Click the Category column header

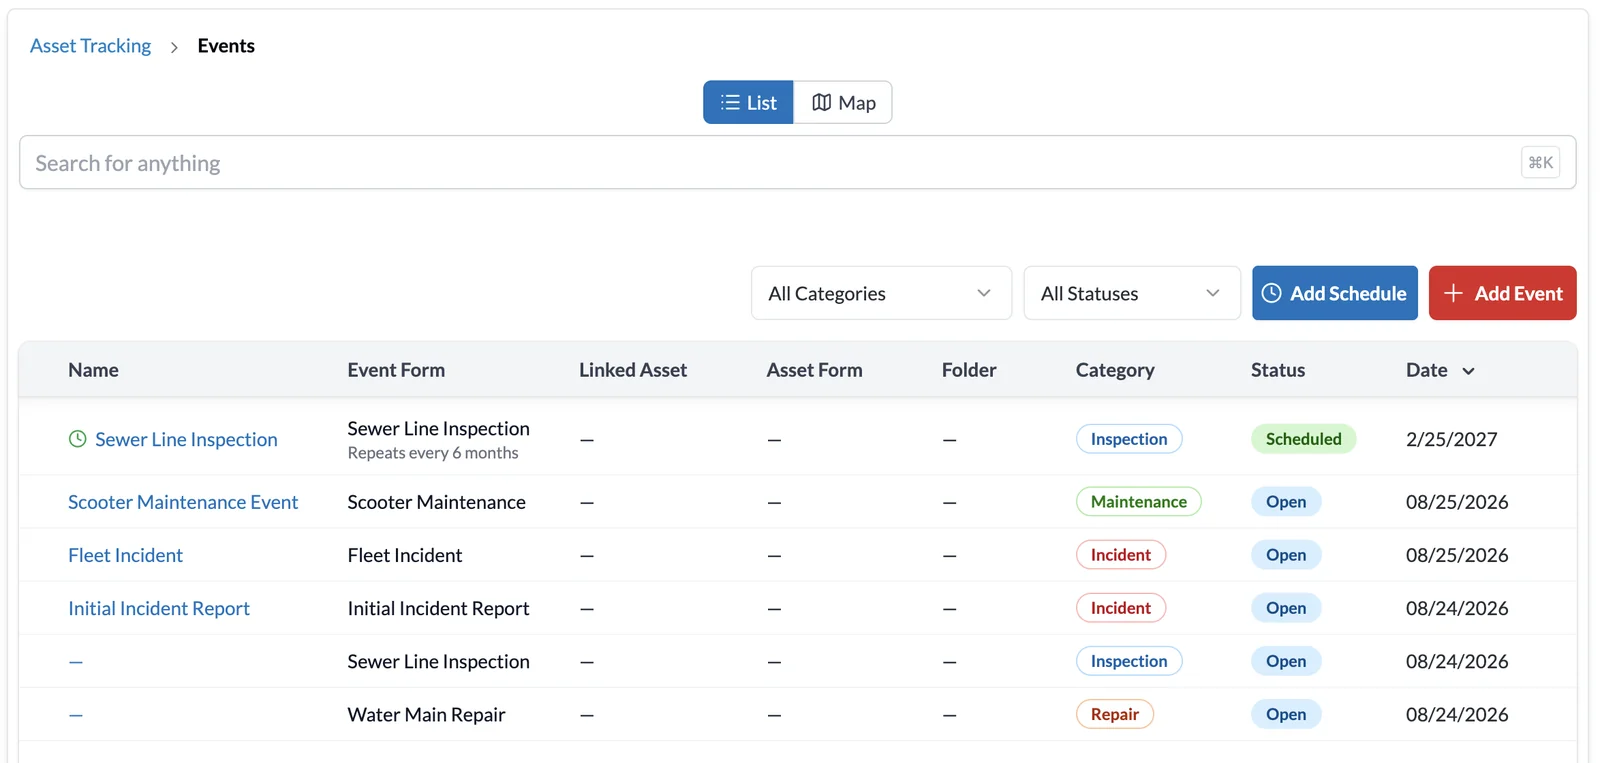[x=1115, y=370]
